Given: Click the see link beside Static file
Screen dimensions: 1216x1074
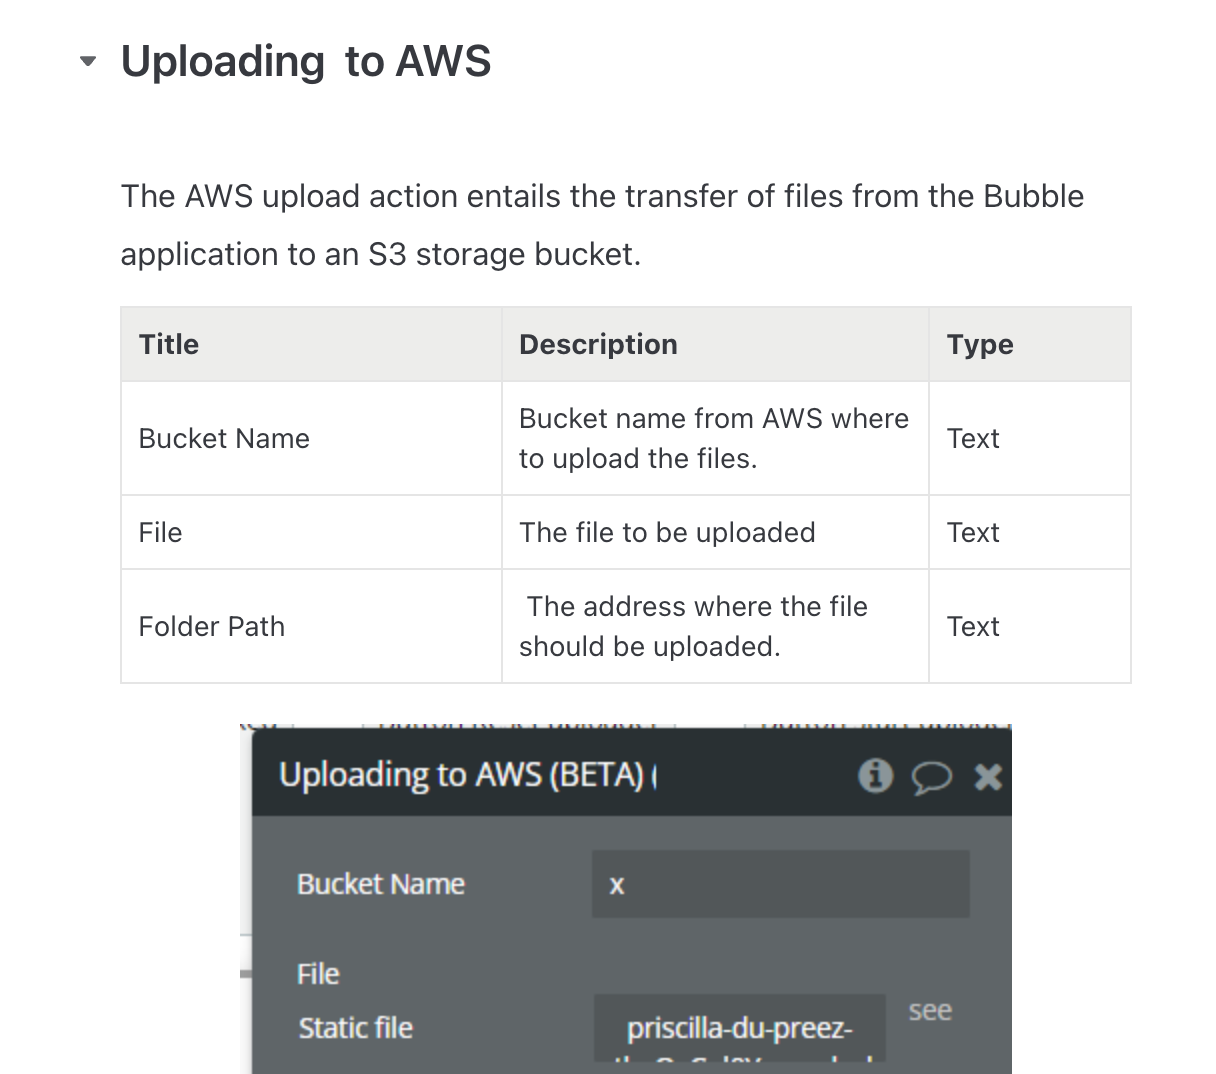Looking at the screenshot, I should point(930,1011).
